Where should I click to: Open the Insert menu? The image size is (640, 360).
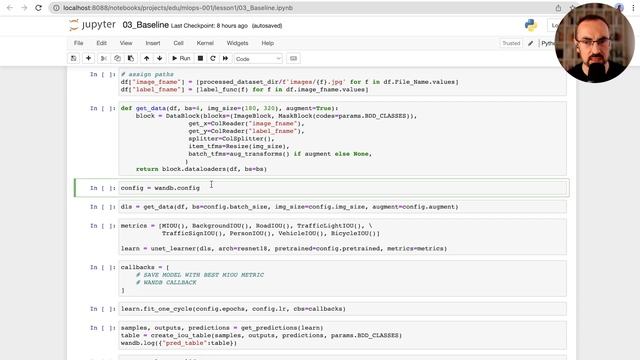coord(153,43)
